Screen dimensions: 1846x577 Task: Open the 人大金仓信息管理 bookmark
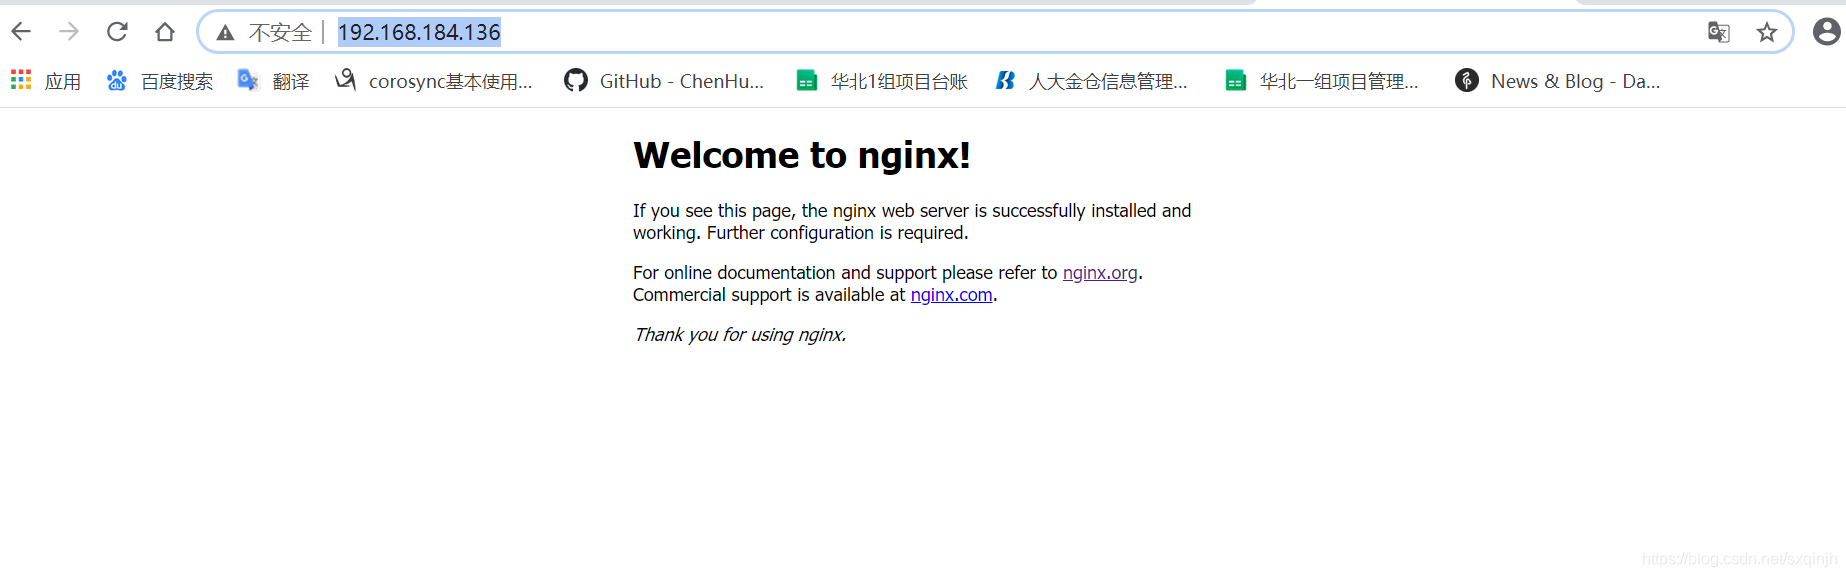click(x=1091, y=81)
